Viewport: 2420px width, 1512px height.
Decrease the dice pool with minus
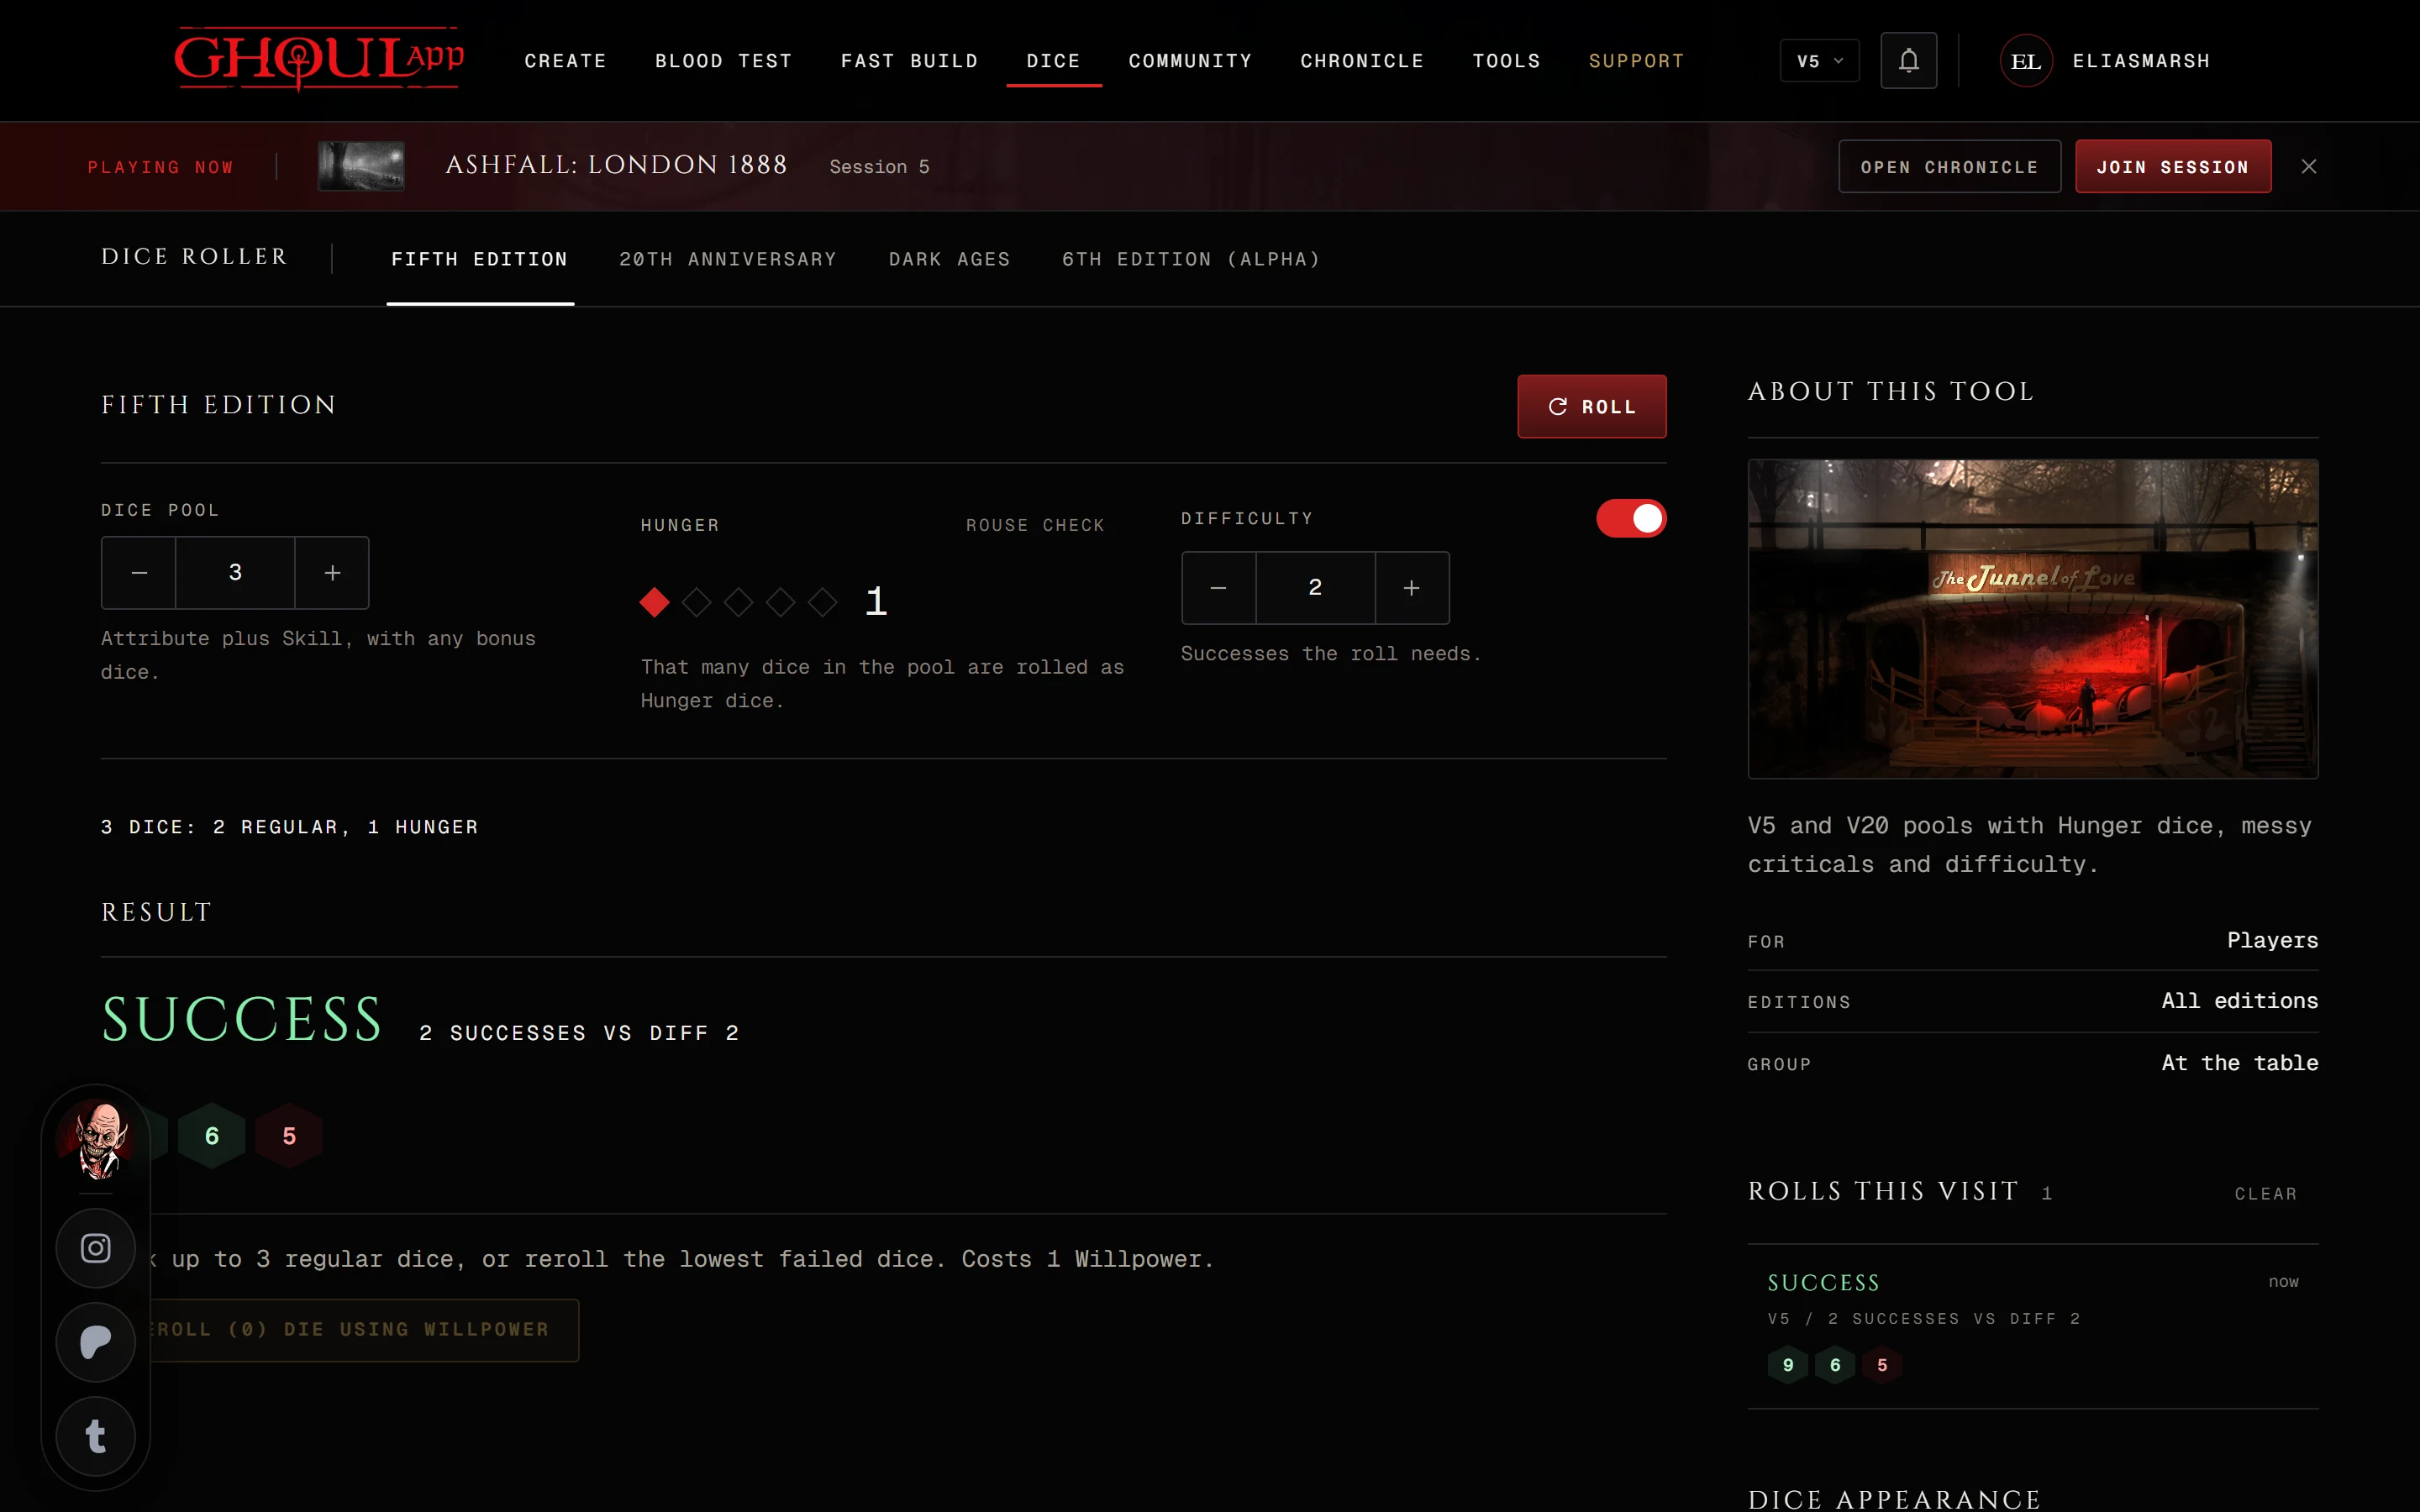tap(139, 573)
